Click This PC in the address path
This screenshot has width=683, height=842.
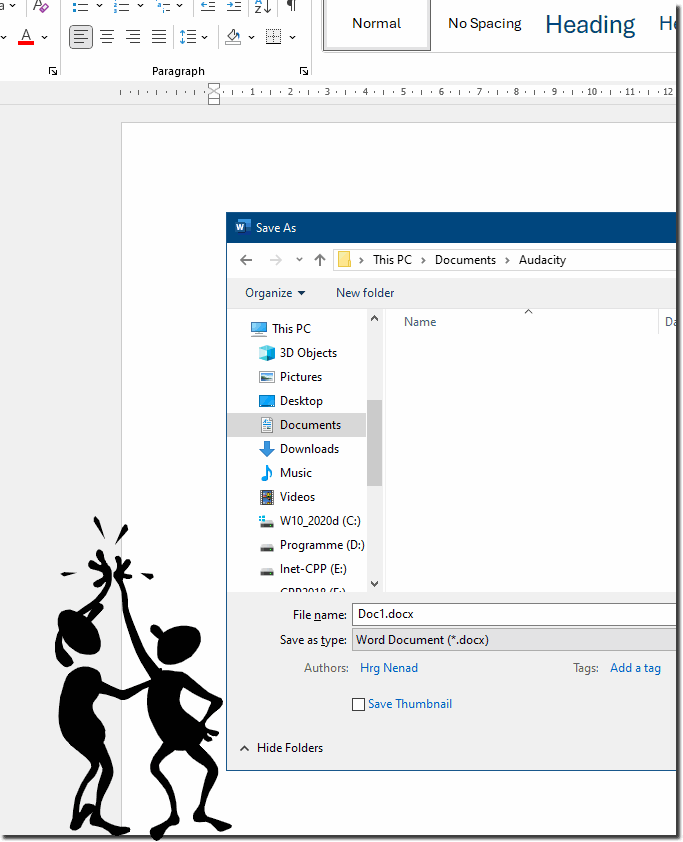tap(392, 260)
